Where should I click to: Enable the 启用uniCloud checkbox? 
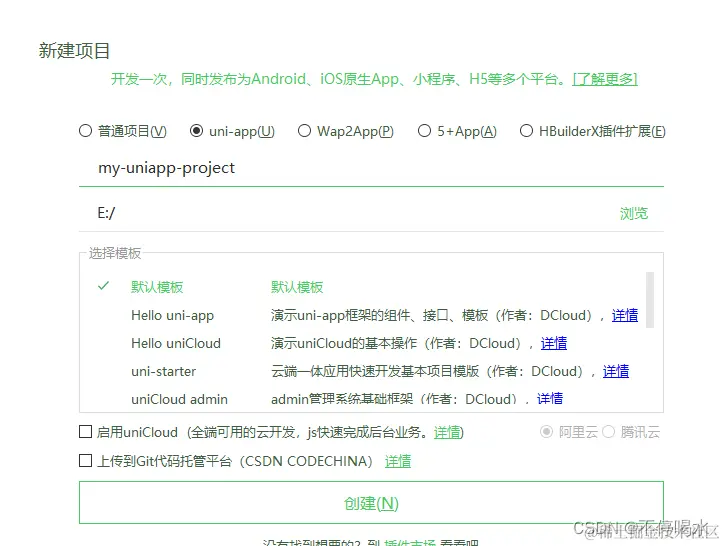(86, 432)
